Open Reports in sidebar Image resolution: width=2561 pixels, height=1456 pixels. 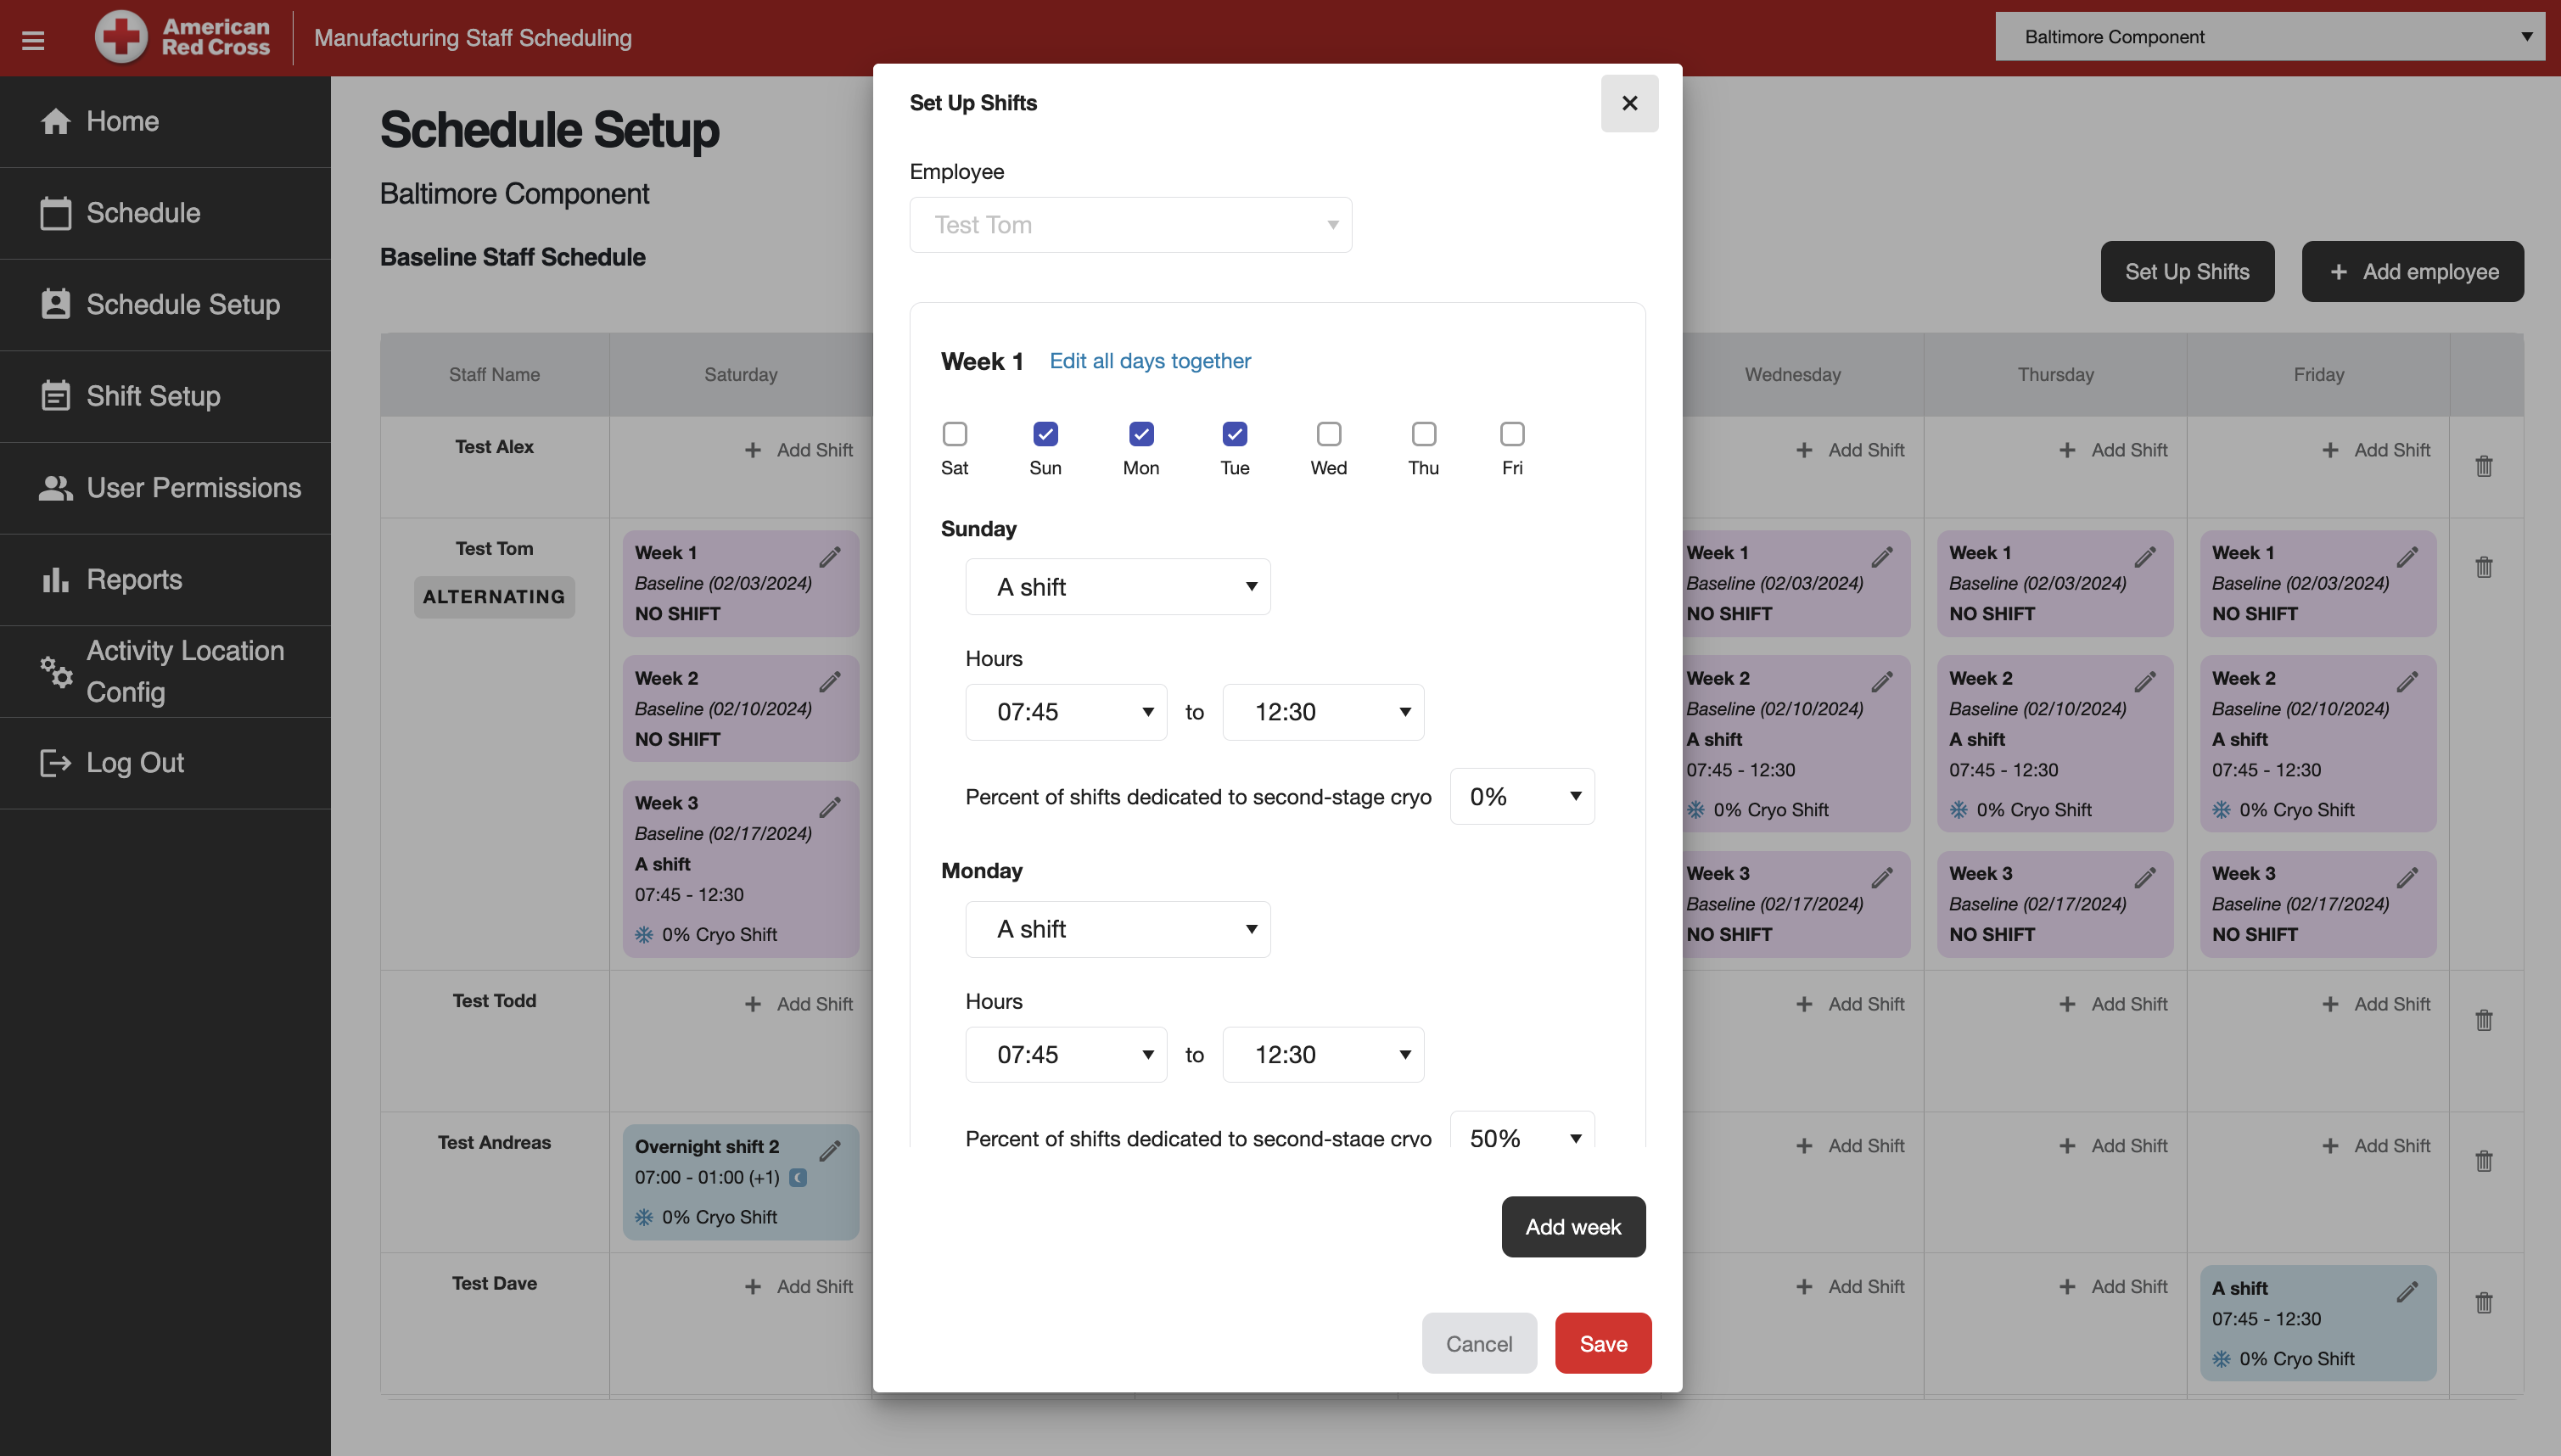[165, 580]
